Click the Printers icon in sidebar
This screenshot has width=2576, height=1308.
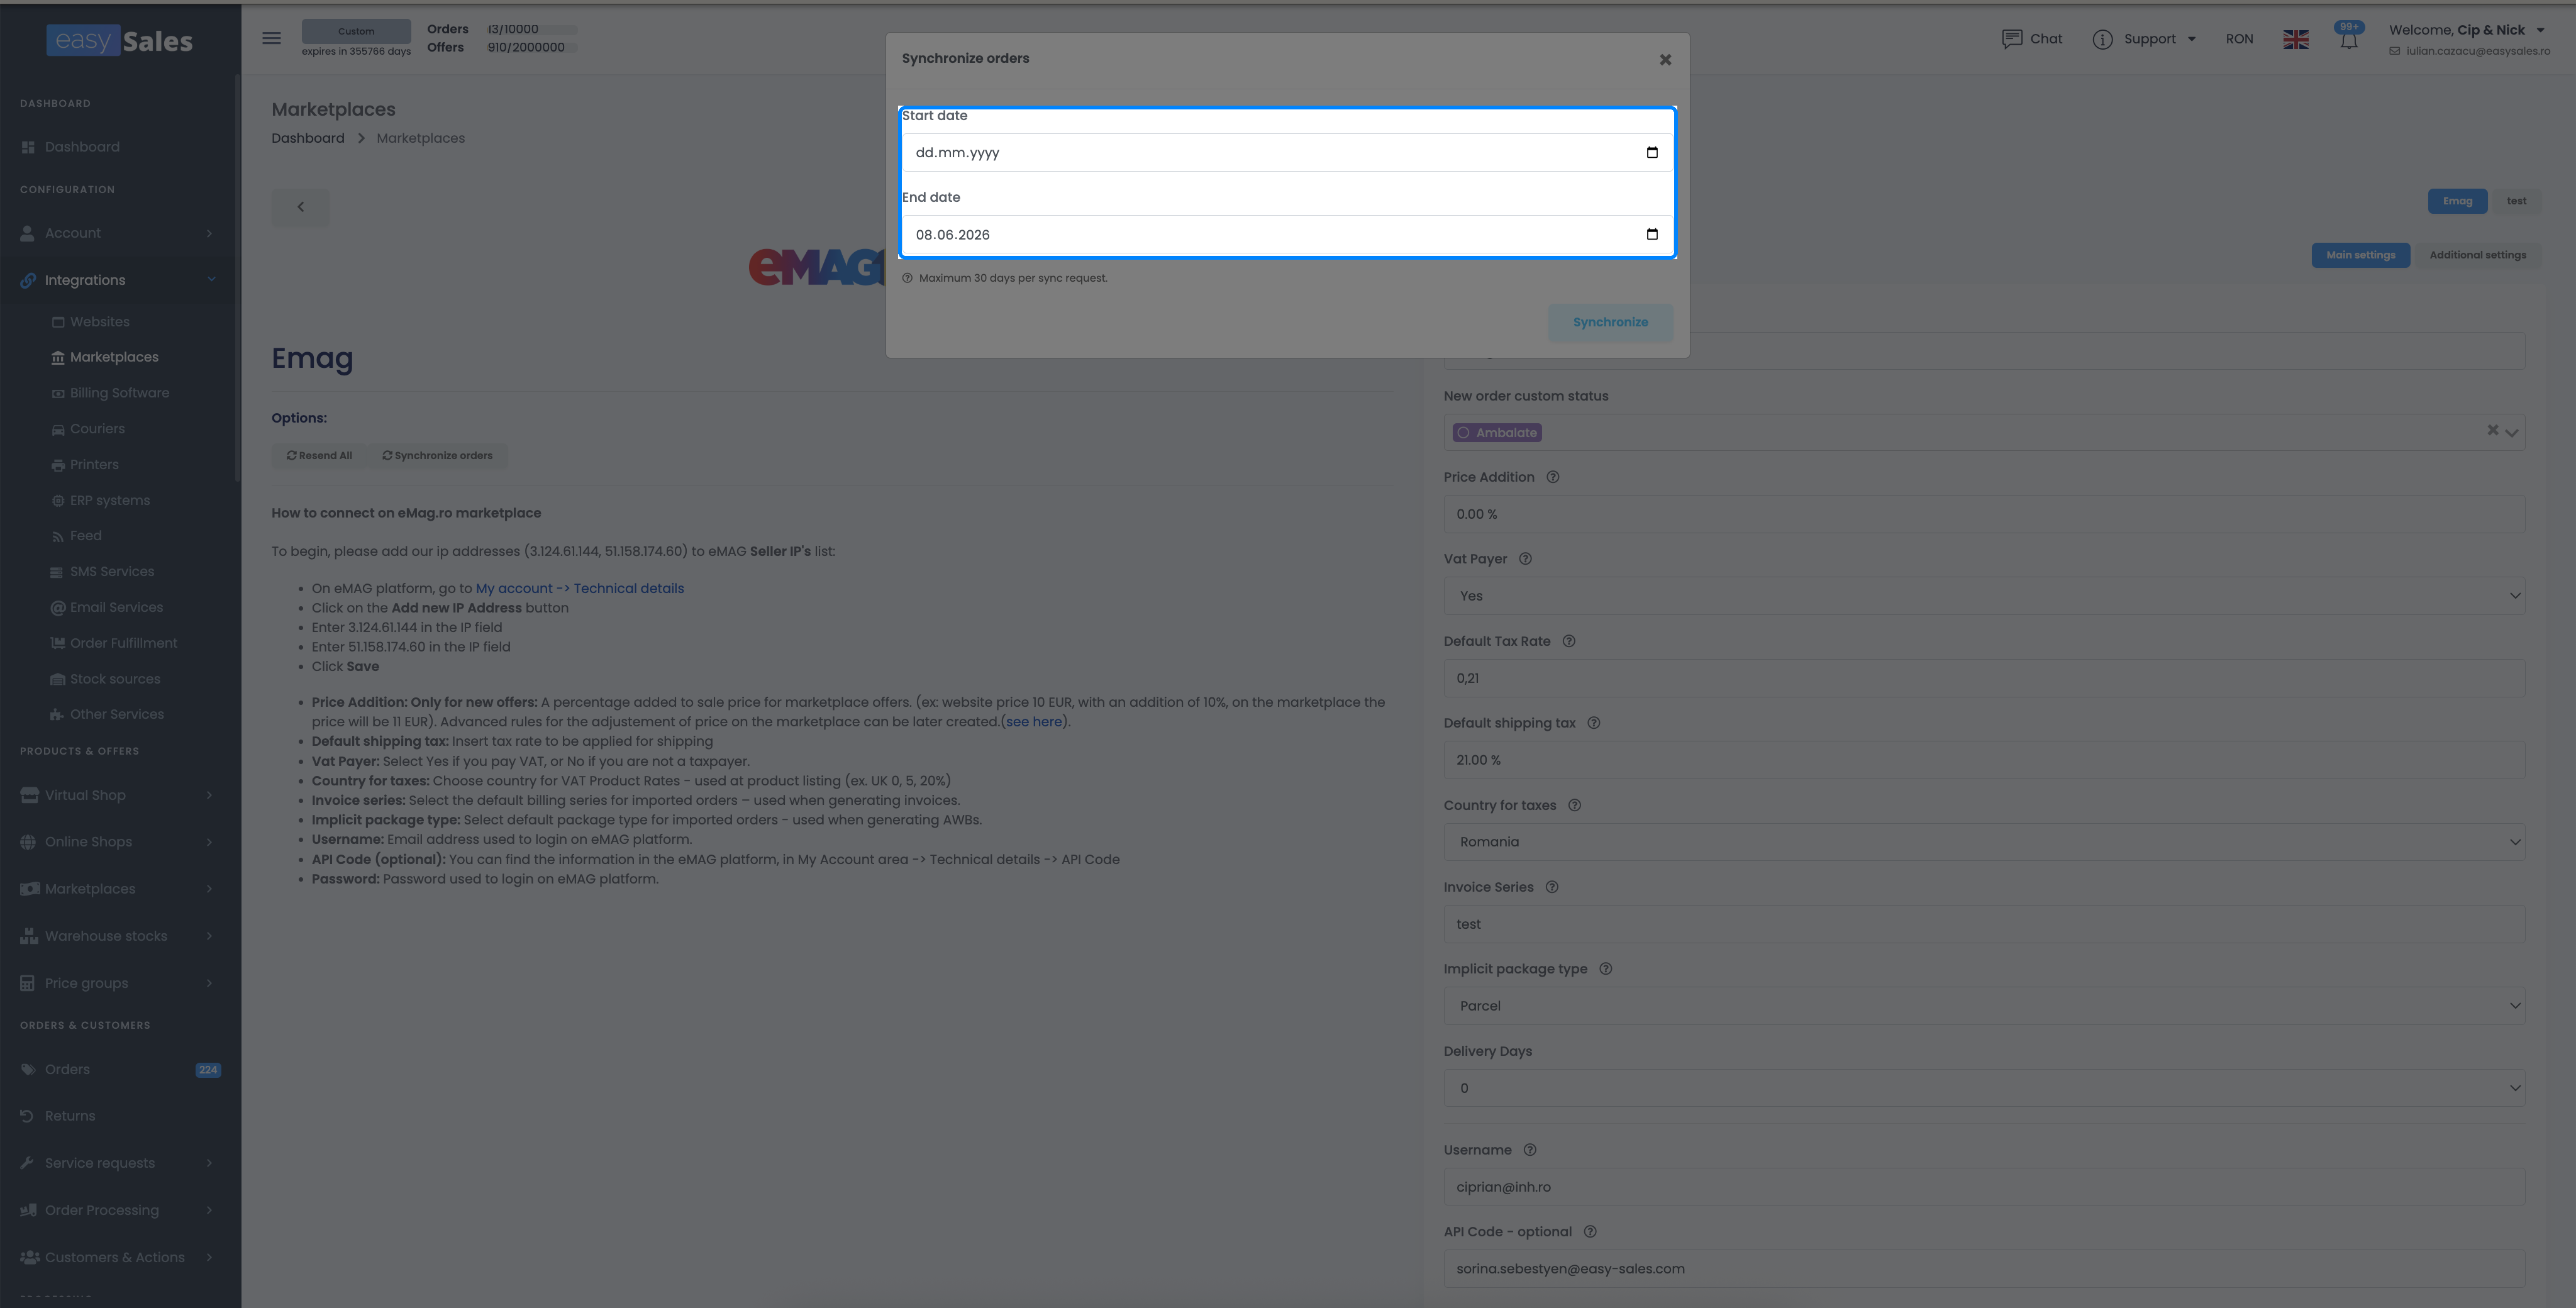pyautogui.click(x=58, y=465)
